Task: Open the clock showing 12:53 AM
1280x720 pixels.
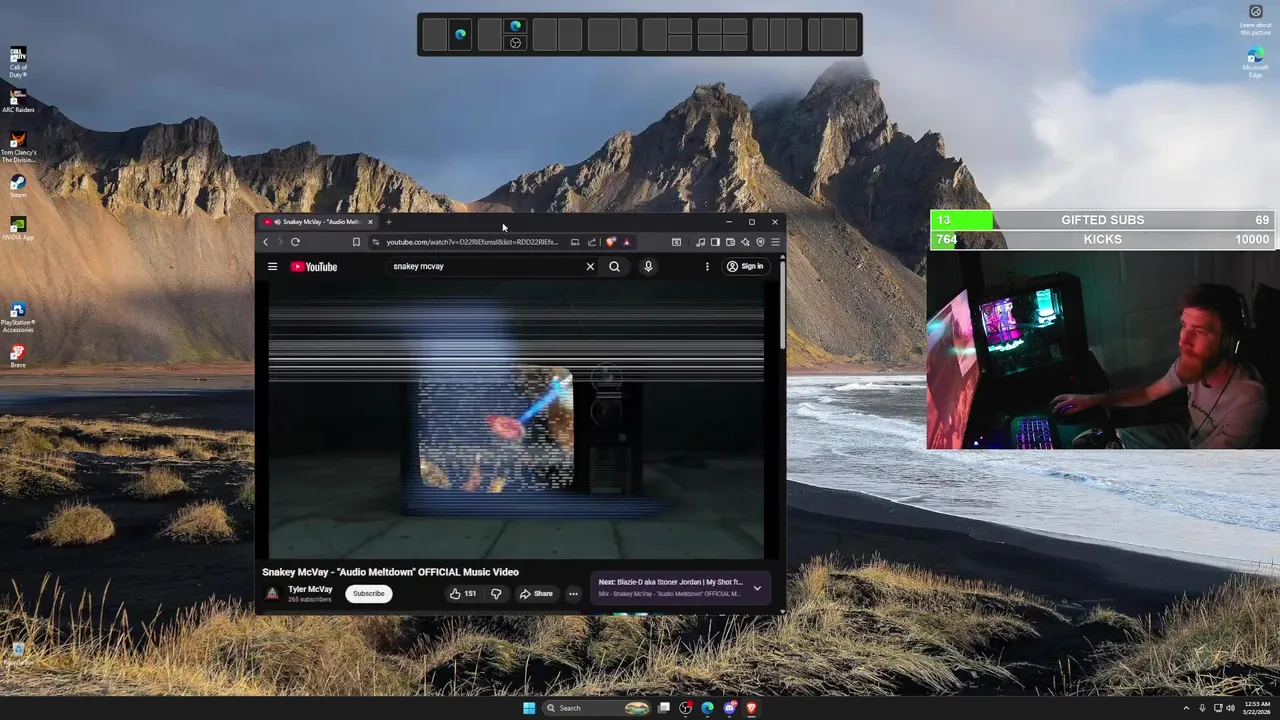Action: [1256, 708]
